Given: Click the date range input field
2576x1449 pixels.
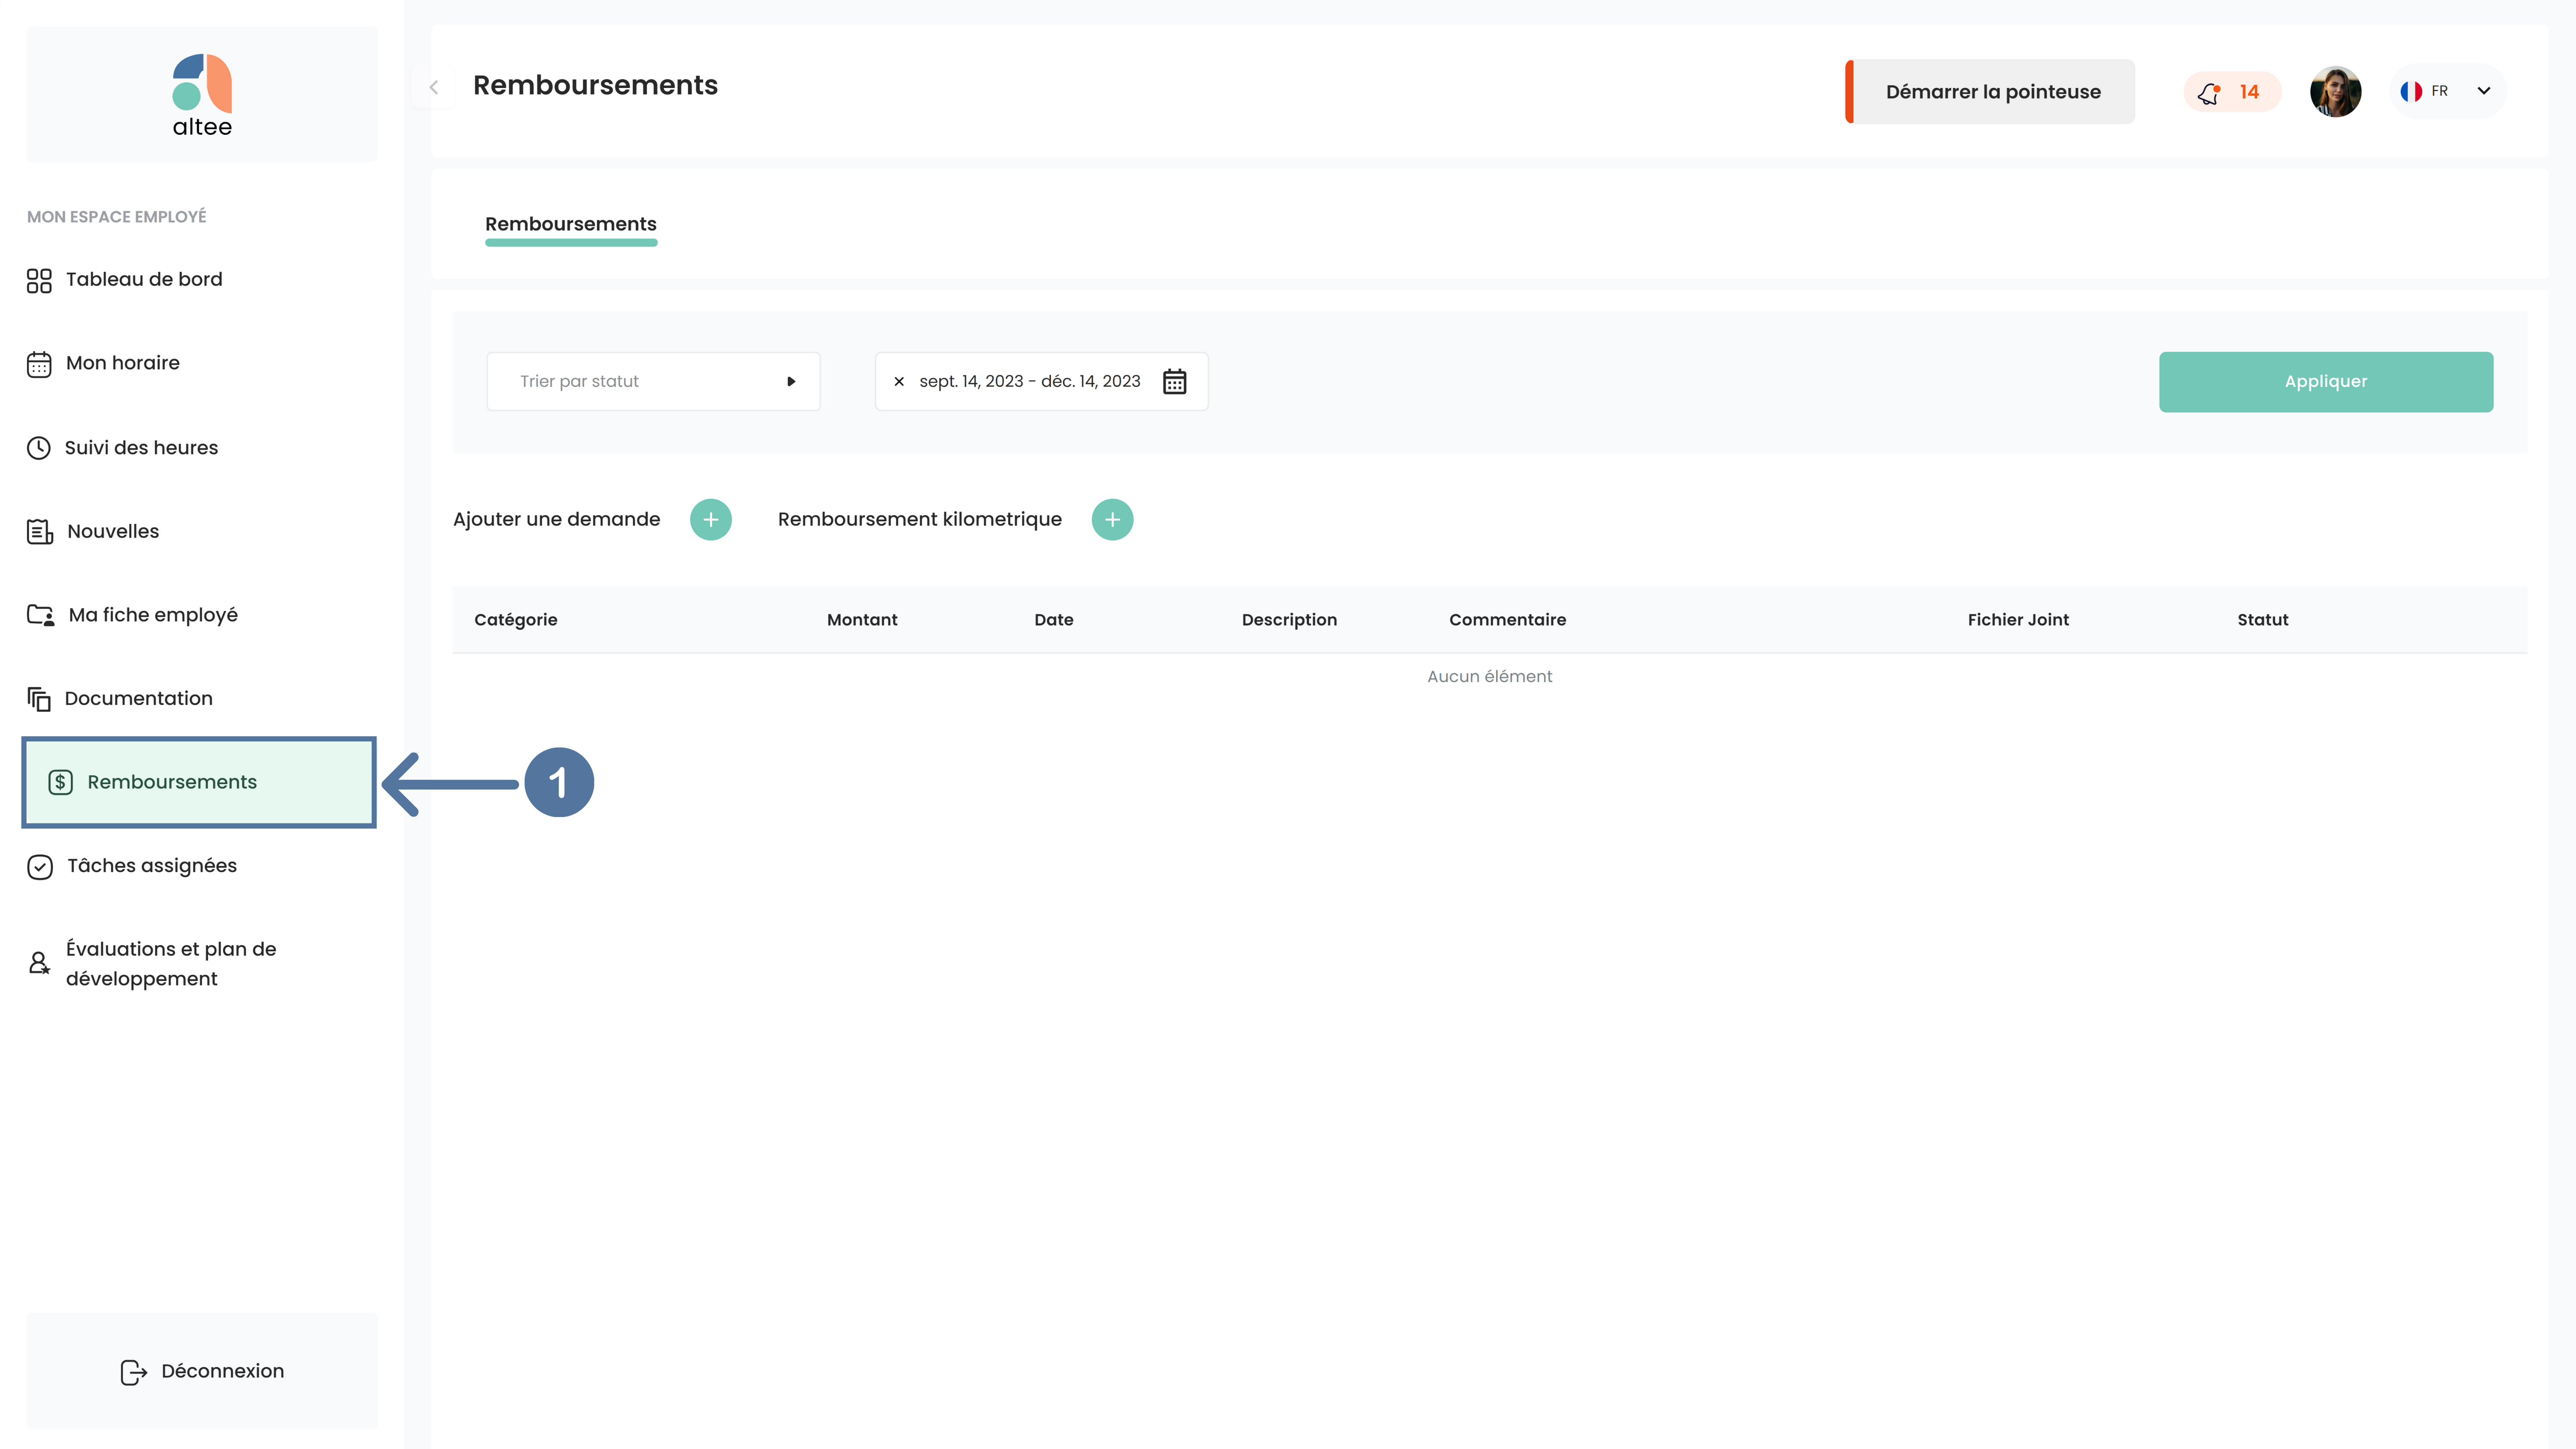Looking at the screenshot, I should tap(1042, 381).
